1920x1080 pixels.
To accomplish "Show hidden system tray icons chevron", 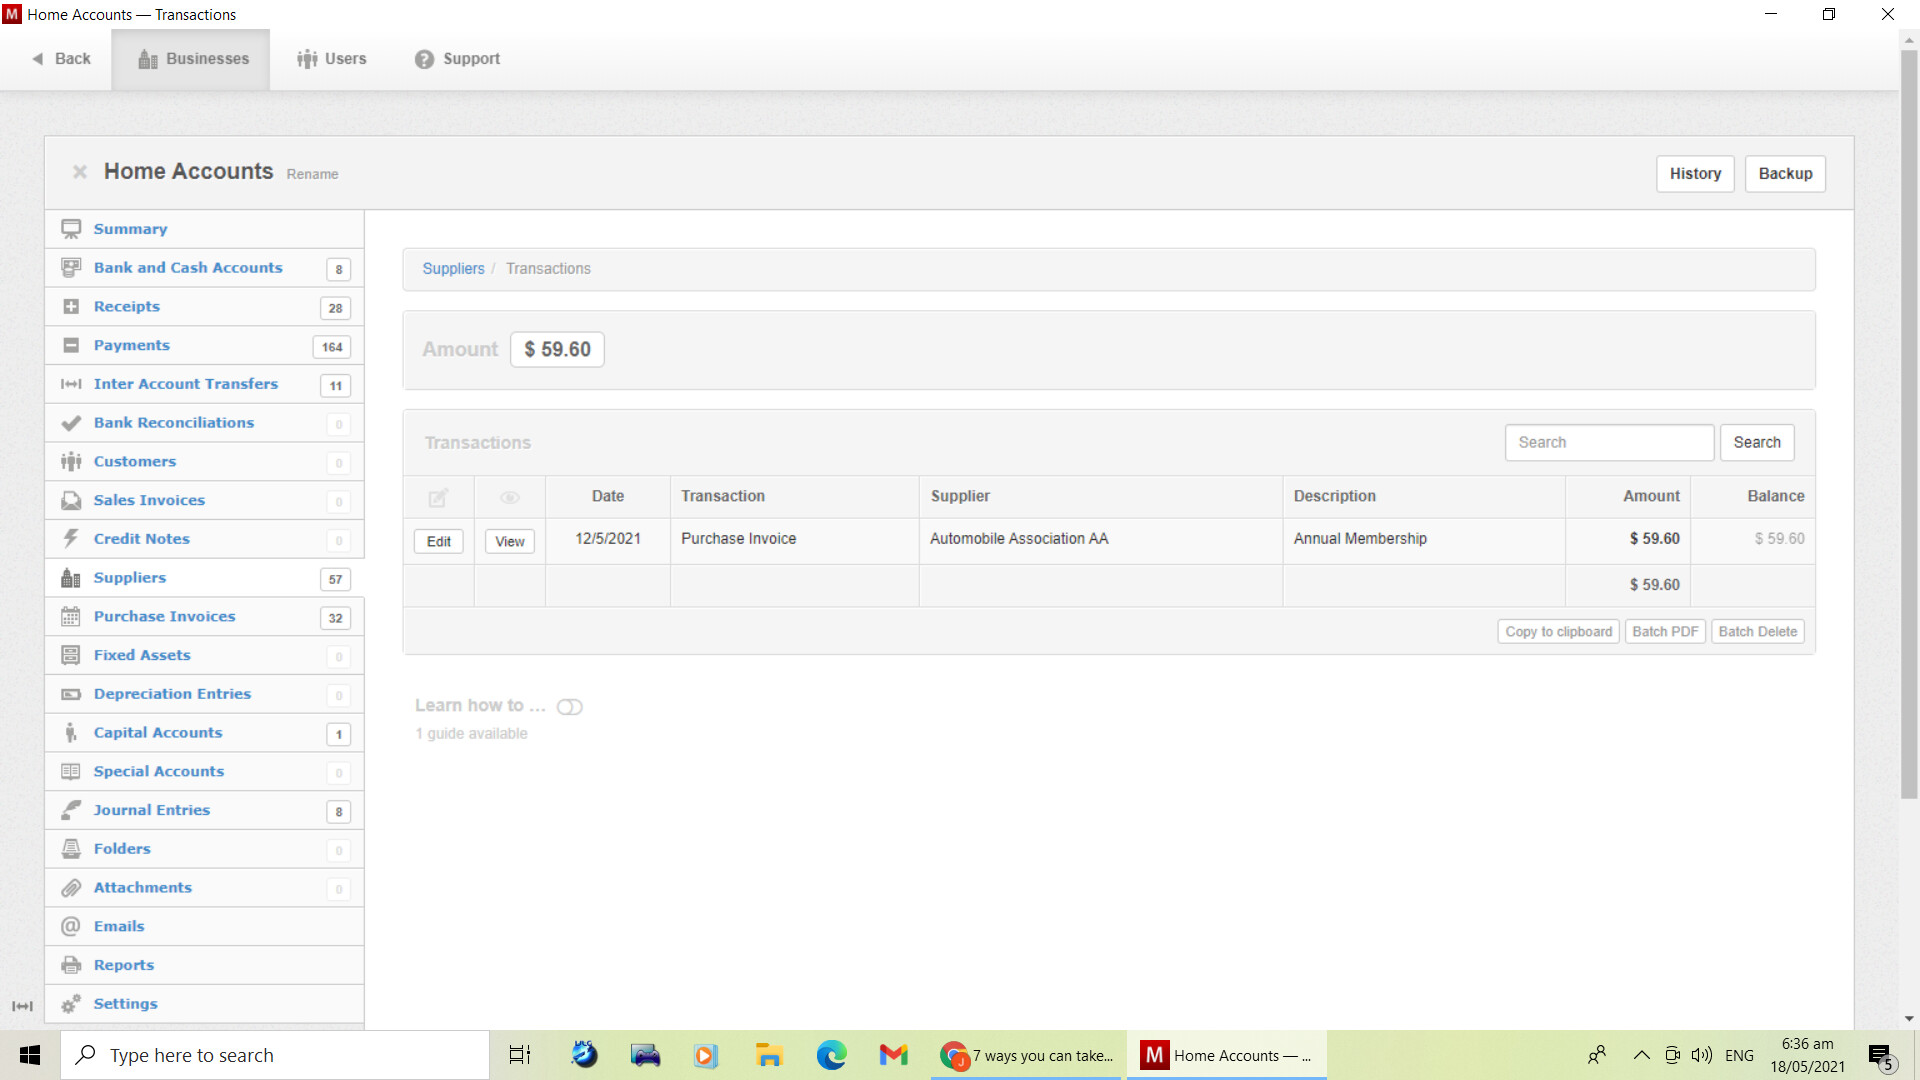I will coord(1641,1055).
